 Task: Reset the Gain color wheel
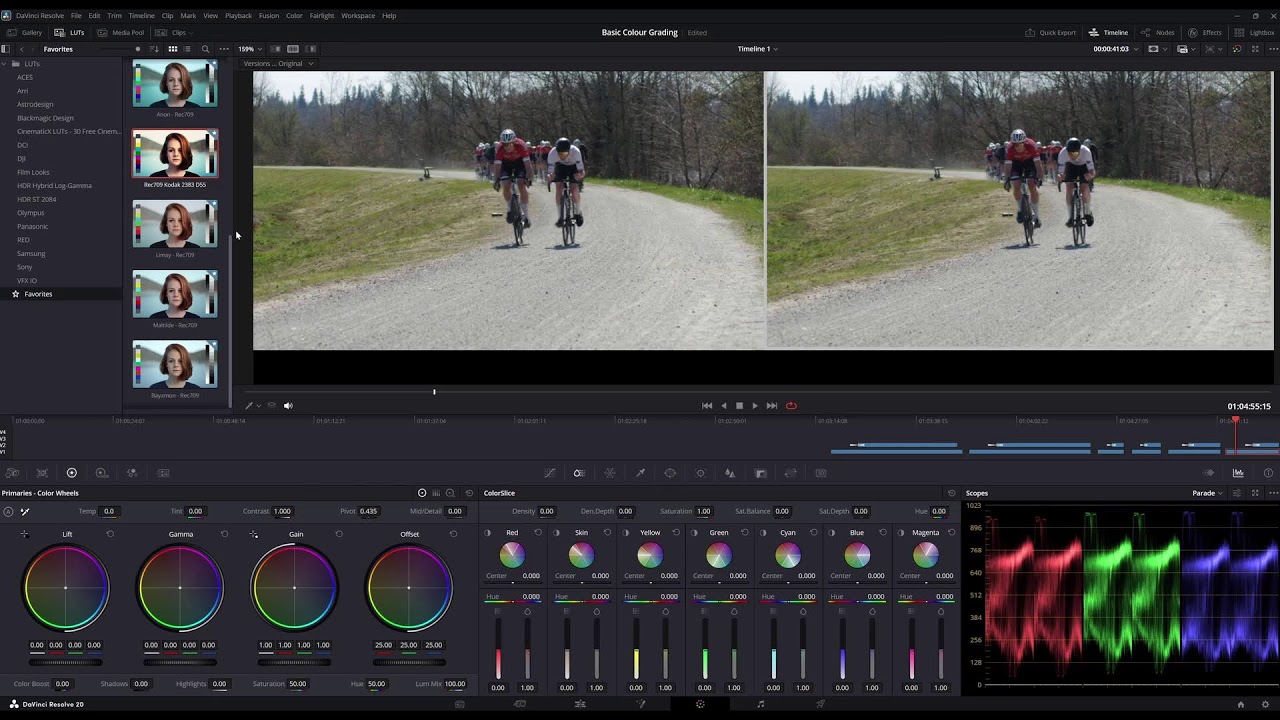click(x=339, y=534)
